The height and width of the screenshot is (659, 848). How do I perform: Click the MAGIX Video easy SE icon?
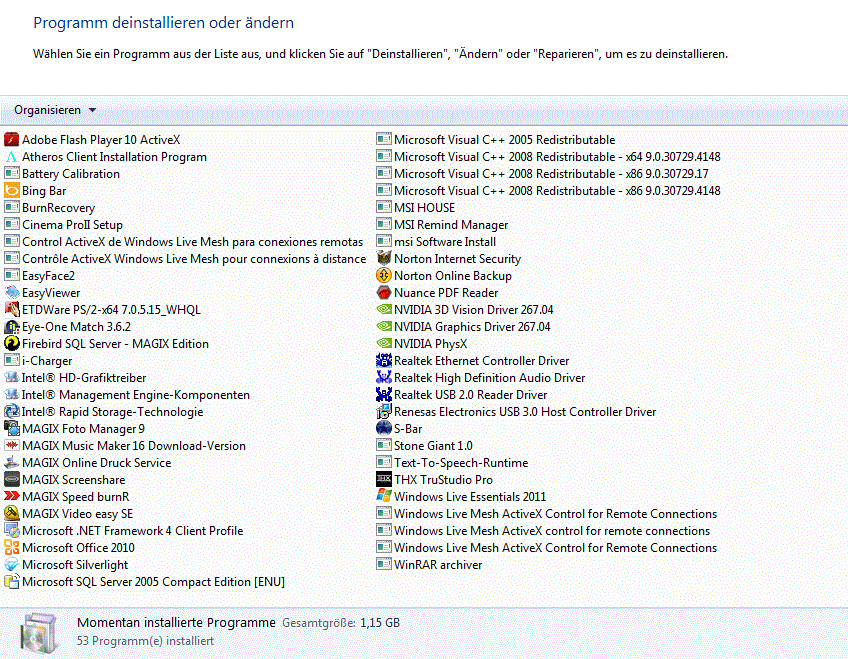(x=11, y=514)
